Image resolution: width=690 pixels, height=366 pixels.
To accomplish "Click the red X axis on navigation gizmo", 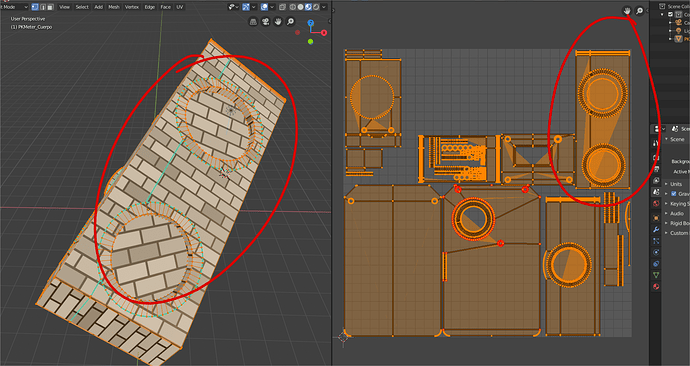I will tap(324, 33).
